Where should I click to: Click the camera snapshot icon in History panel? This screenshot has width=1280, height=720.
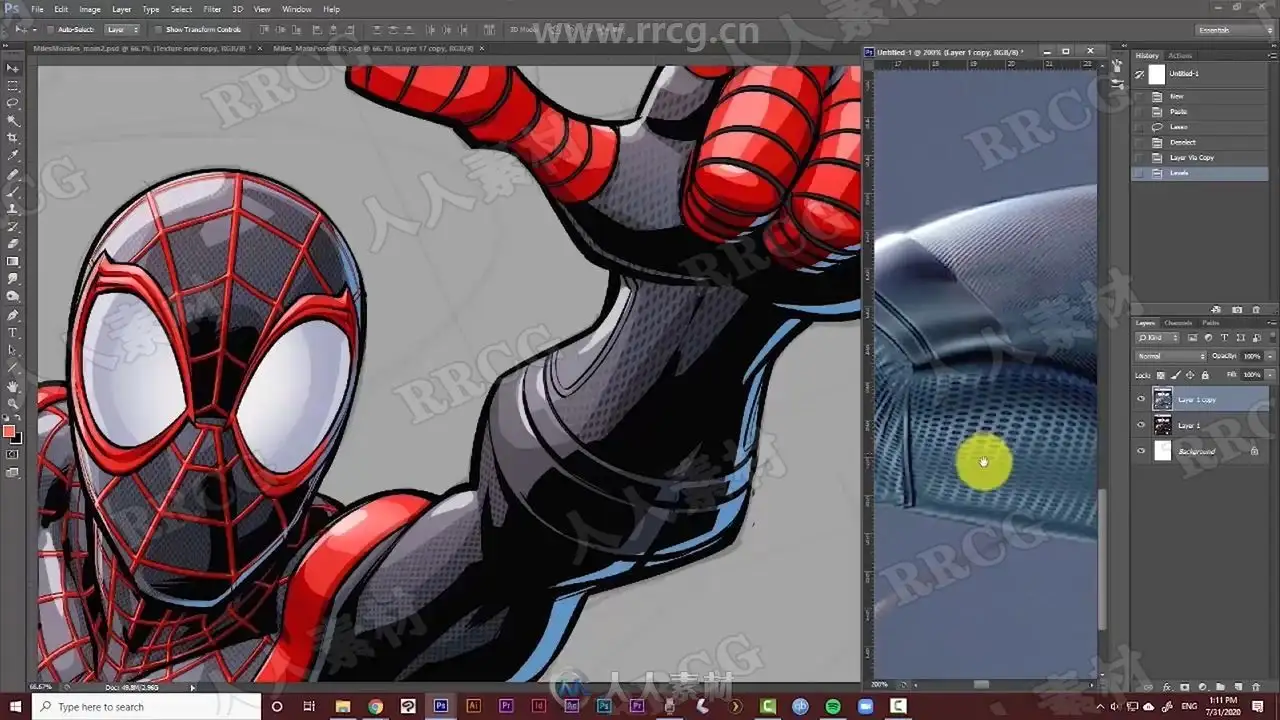(x=1237, y=310)
